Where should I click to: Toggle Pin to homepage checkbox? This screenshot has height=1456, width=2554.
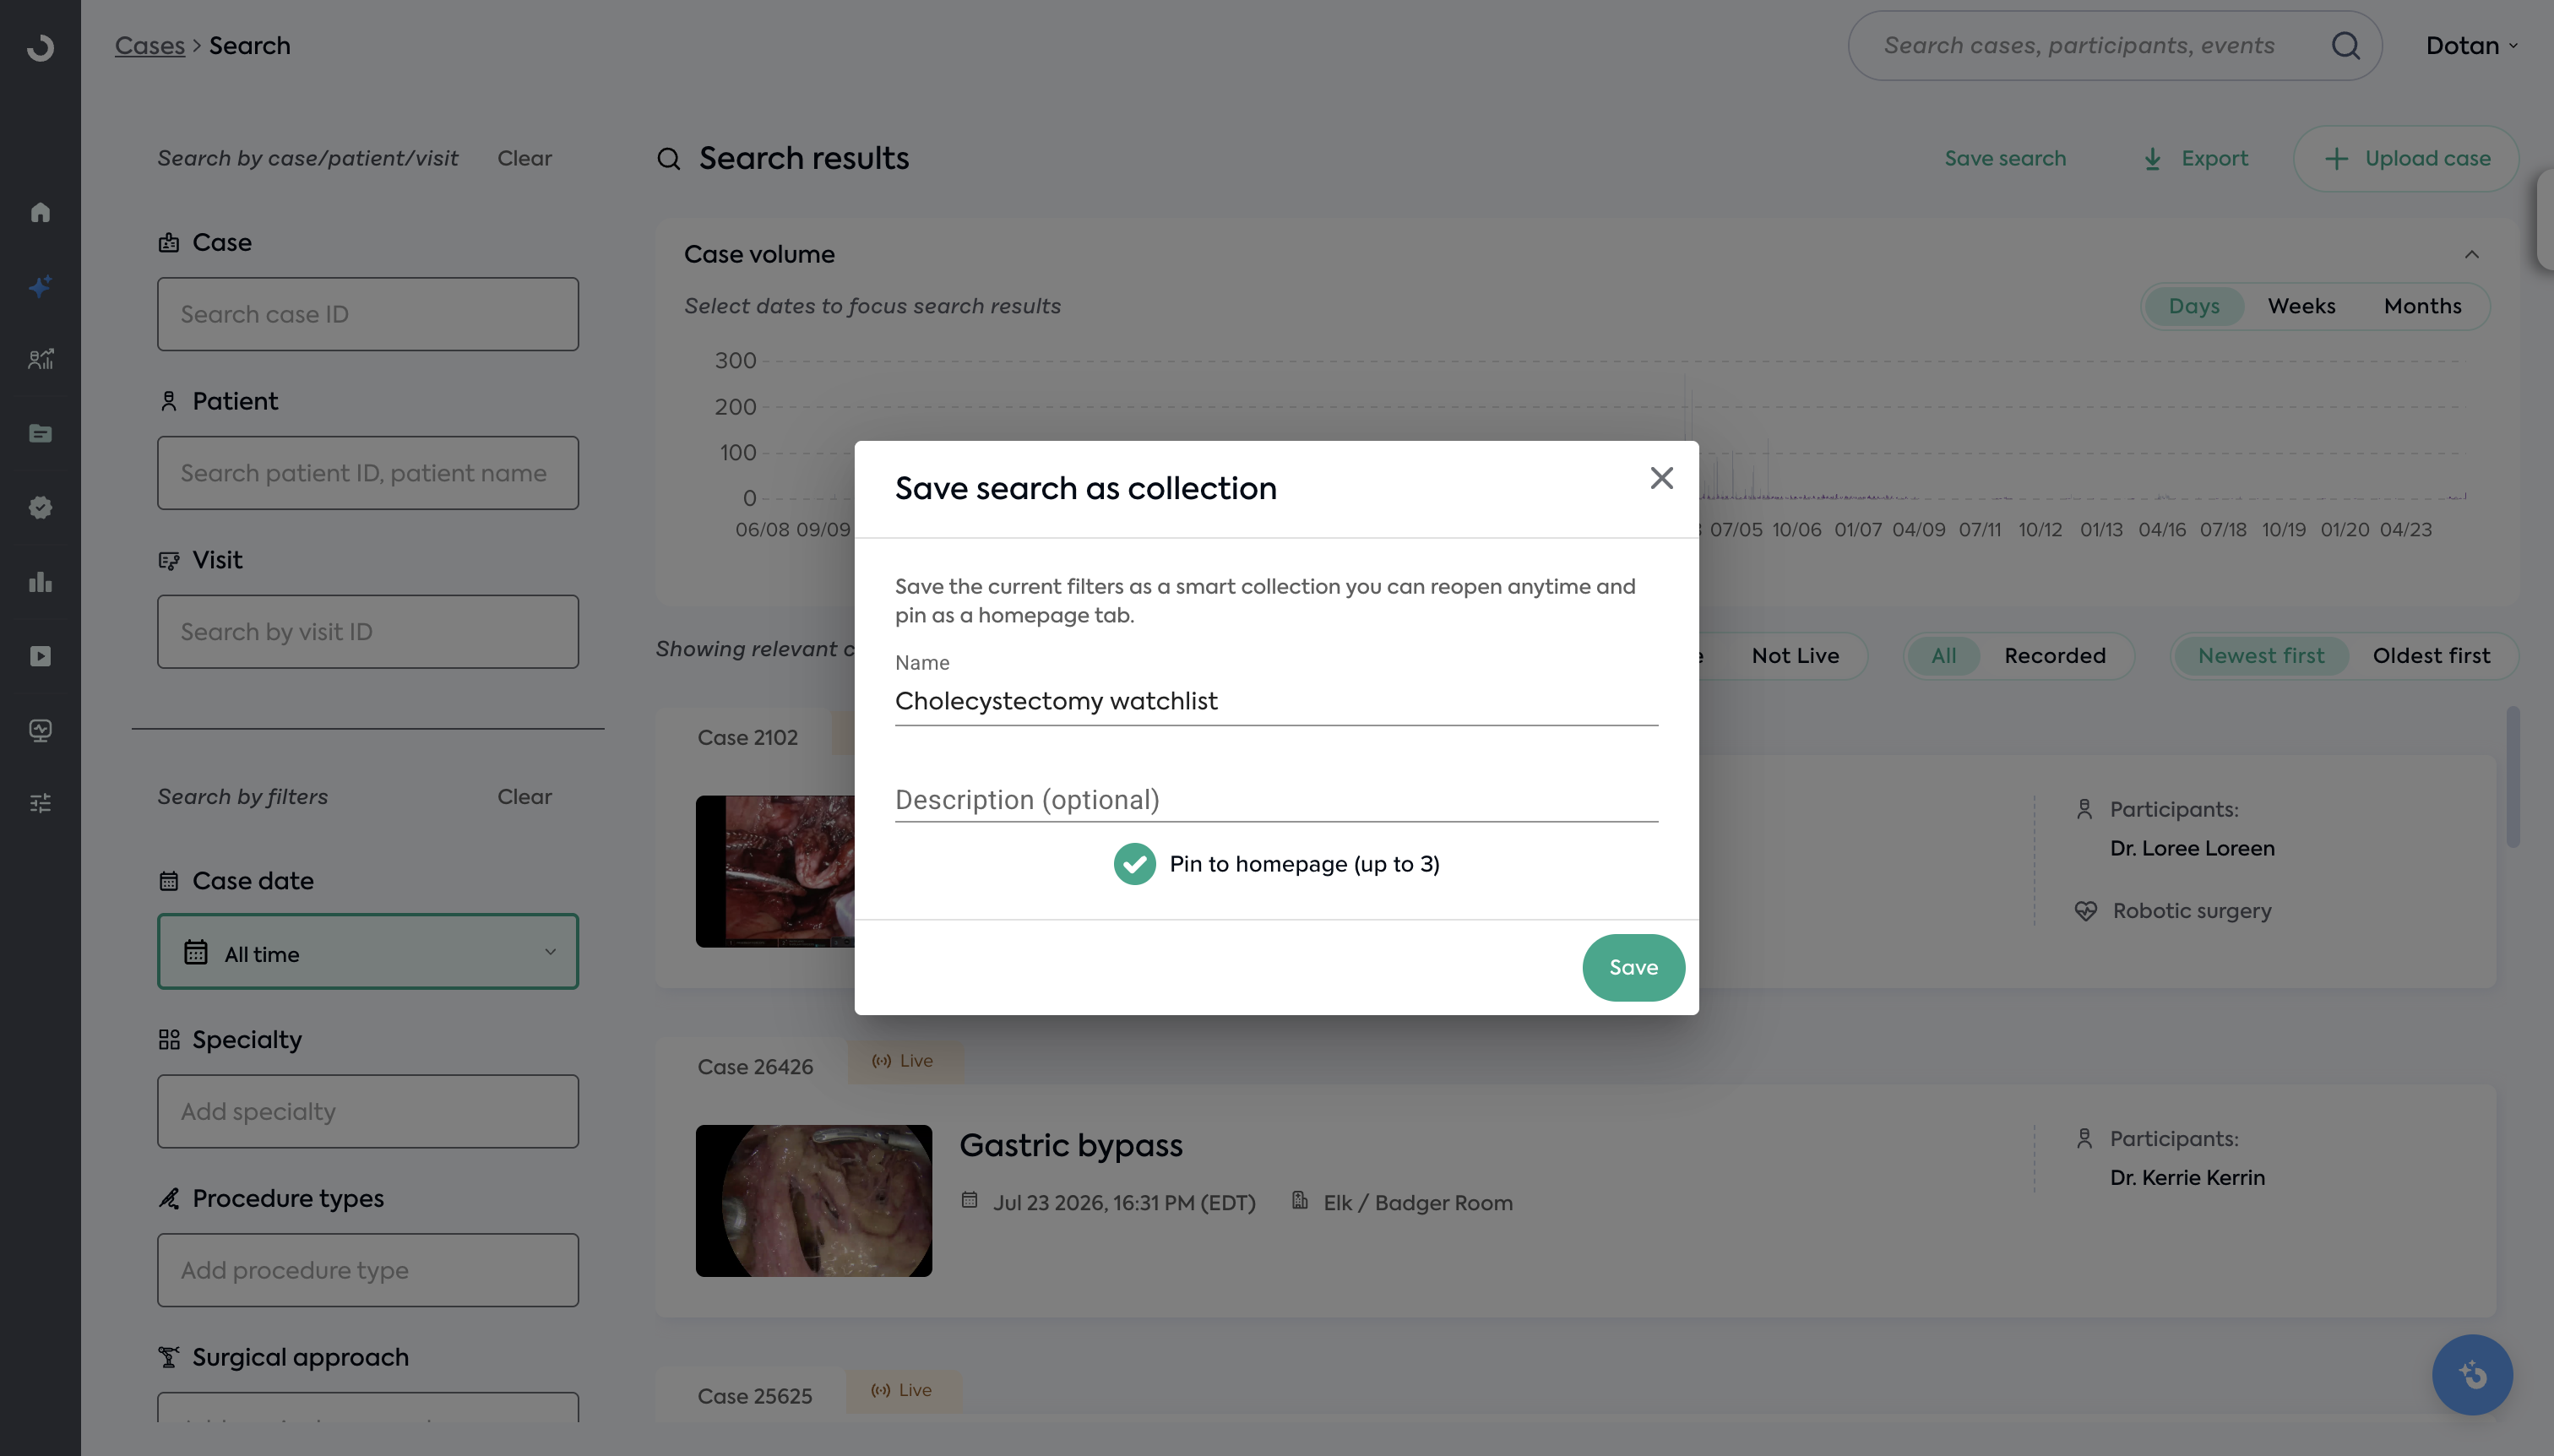point(1134,864)
